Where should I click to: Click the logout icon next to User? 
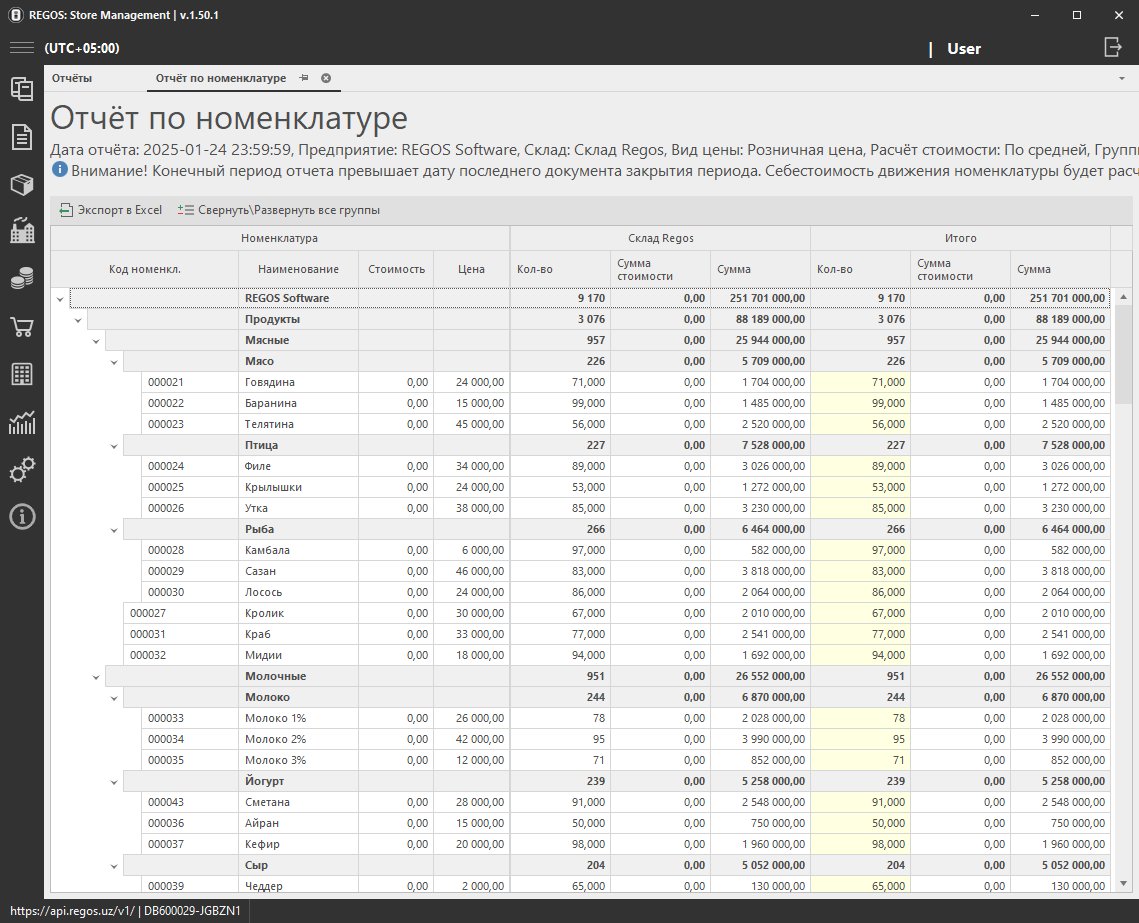(x=1113, y=47)
